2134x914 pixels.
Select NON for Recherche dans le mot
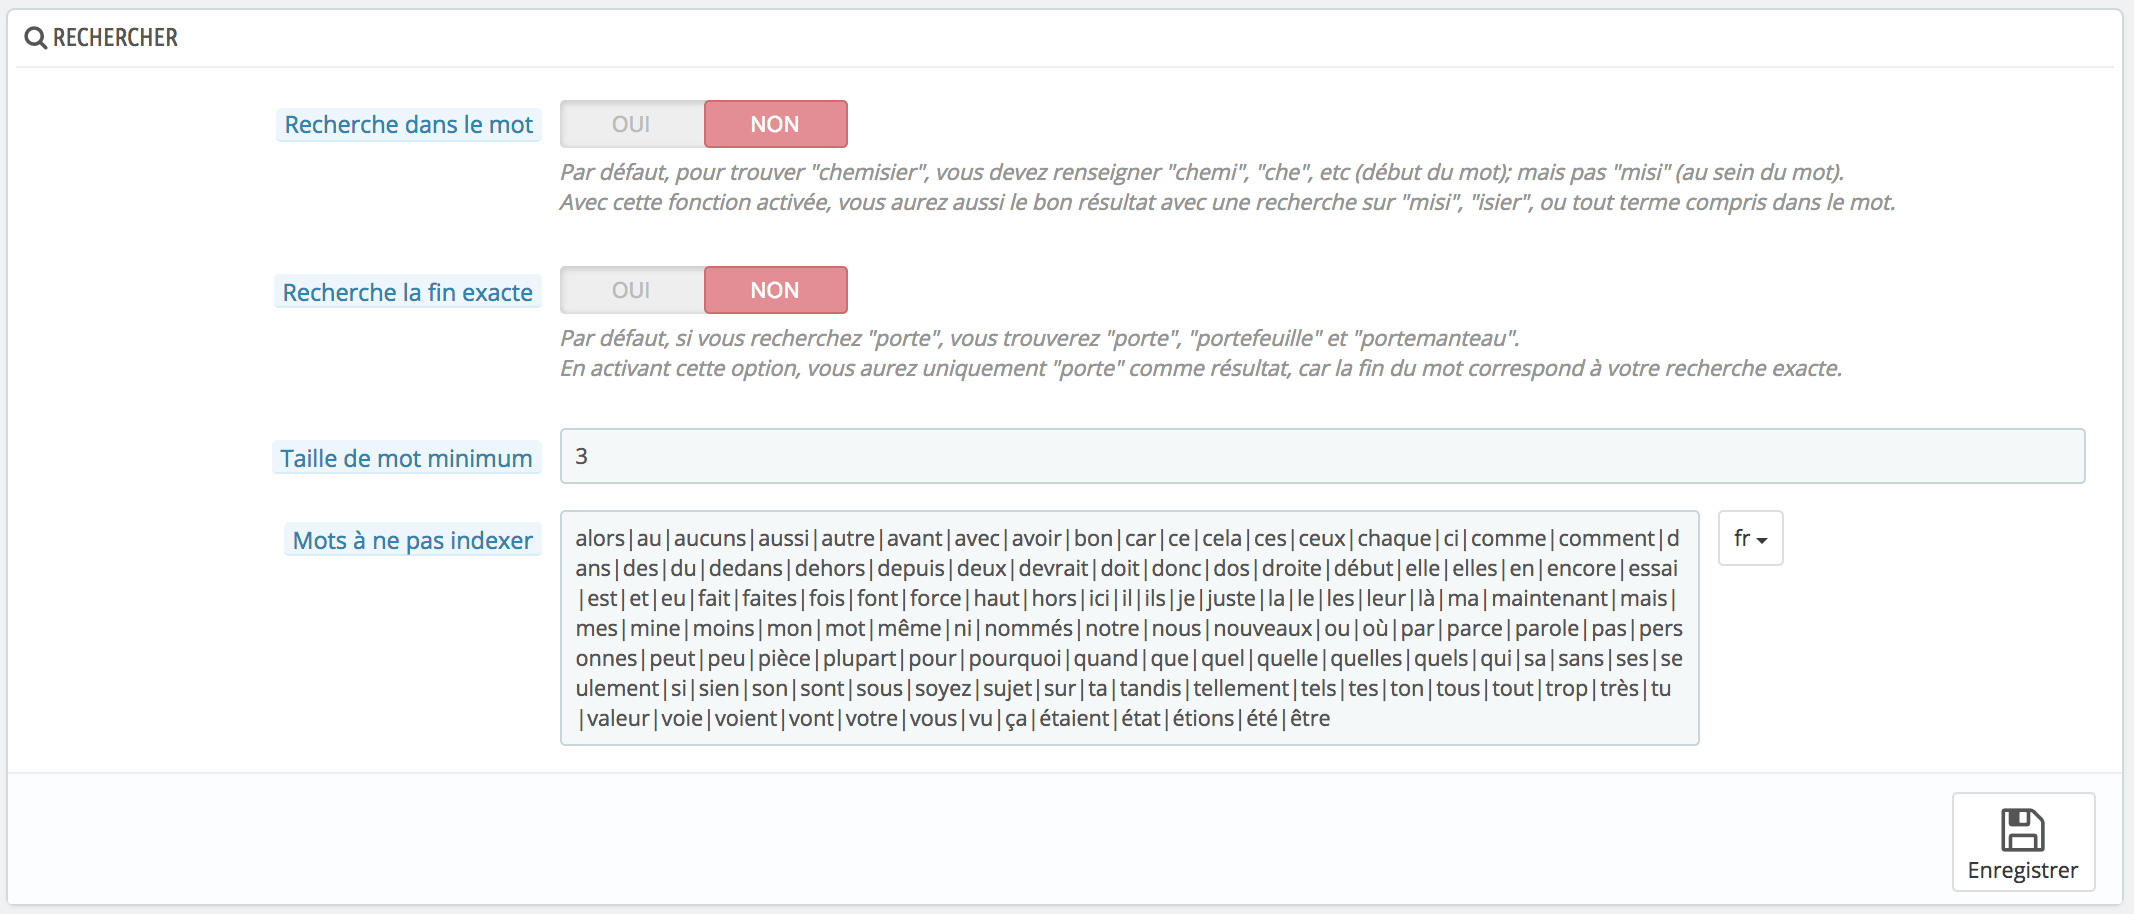(x=775, y=124)
